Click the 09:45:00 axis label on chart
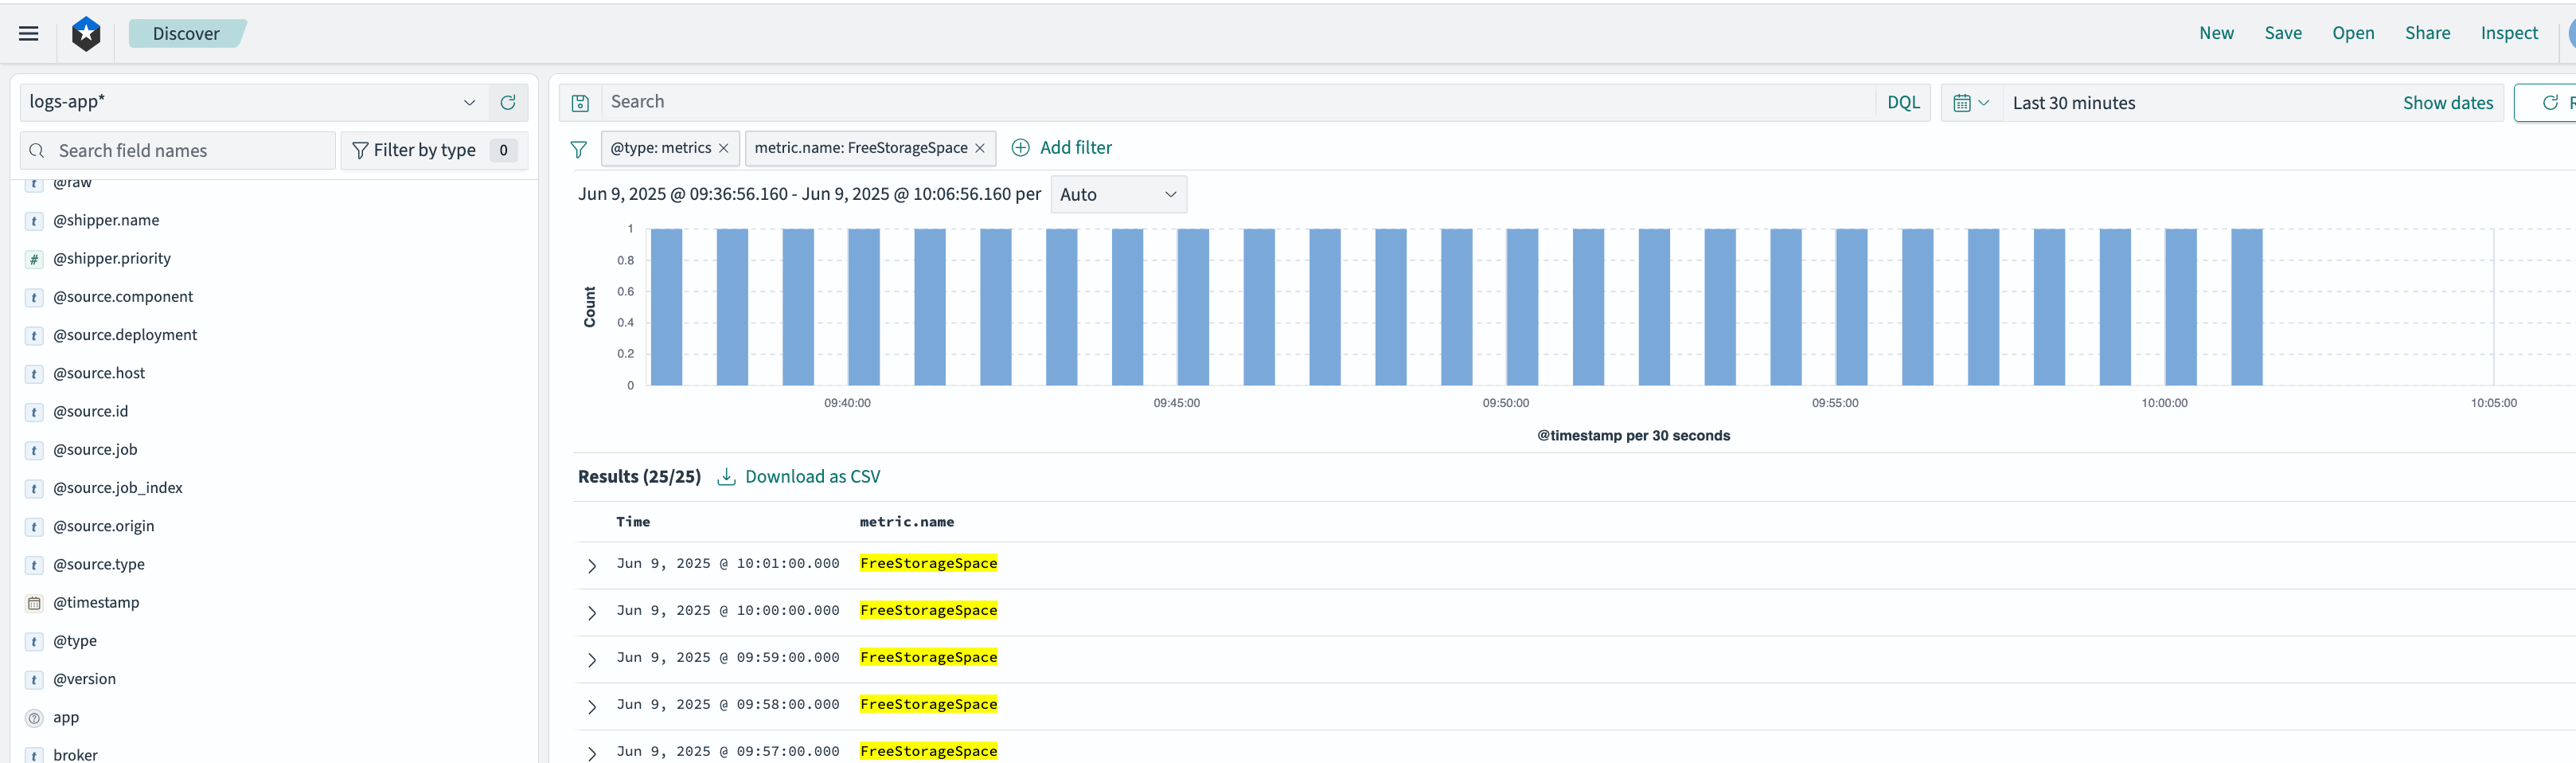2576x763 pixels. click(1176, 403)
